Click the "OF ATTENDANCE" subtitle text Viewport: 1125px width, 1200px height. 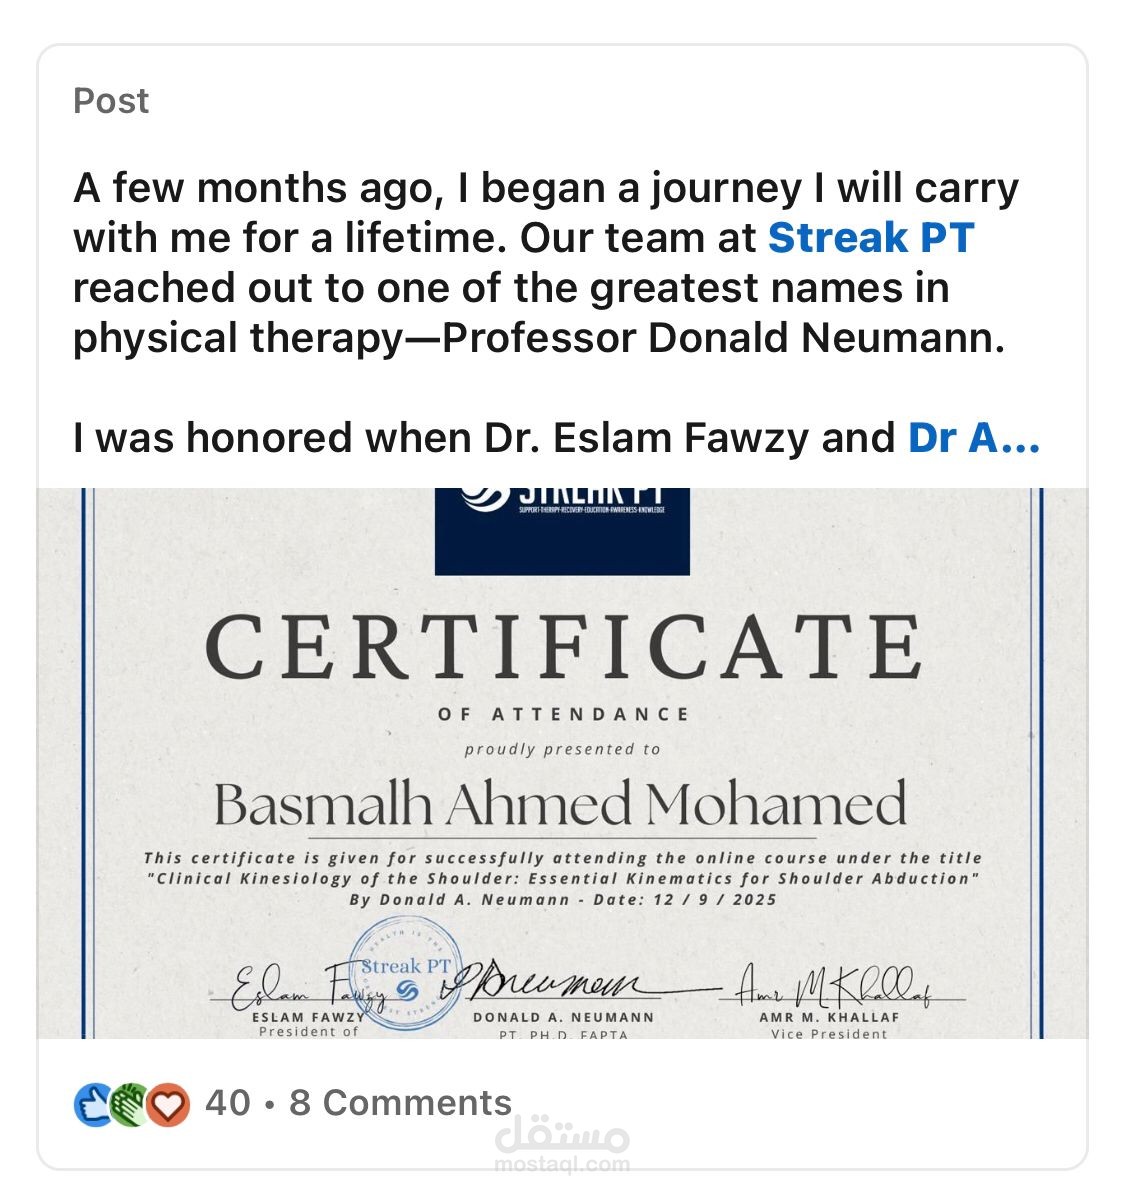click(564, 714)
